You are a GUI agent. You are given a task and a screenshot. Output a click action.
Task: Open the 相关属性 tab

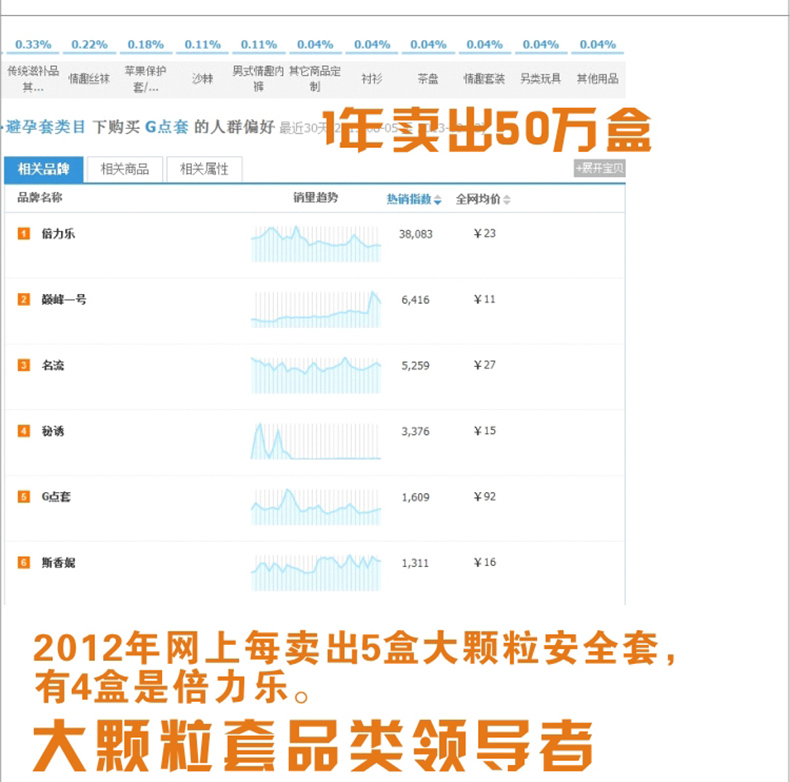pyautogui.click(x=204, y=169)
